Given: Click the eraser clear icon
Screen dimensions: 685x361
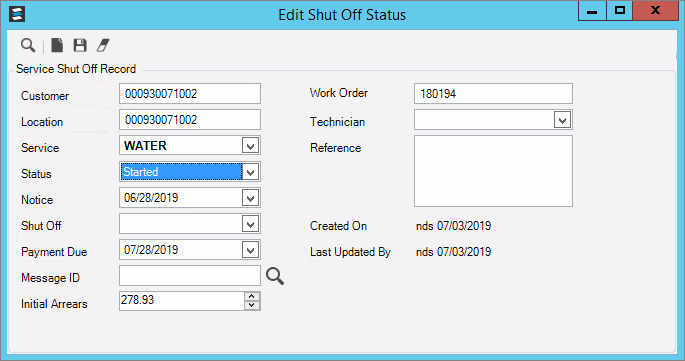Looking at the screenshot, I should pos(103,45).
